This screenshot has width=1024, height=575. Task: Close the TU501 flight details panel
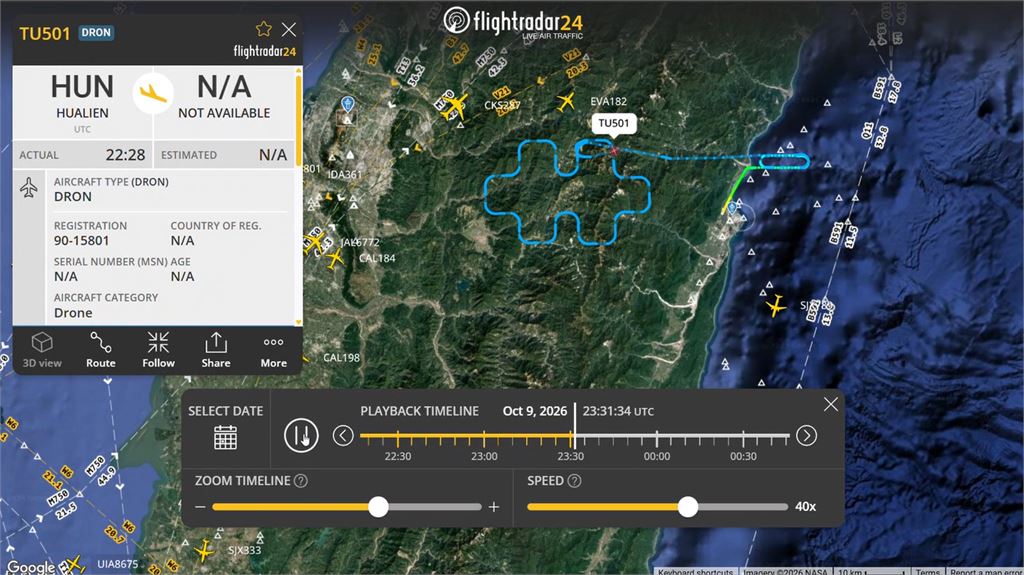[289, 29]
